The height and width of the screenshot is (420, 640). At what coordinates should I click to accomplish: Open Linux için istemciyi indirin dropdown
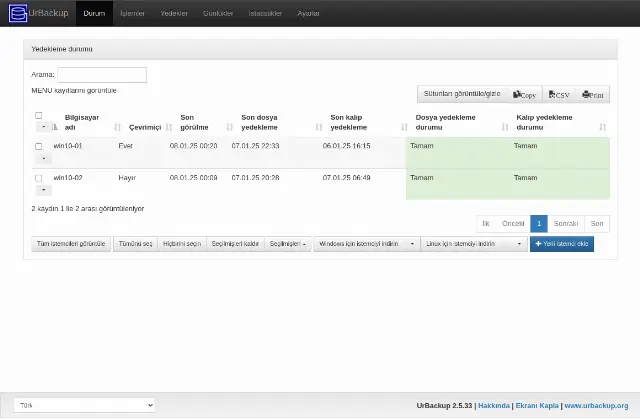(474, 244)
